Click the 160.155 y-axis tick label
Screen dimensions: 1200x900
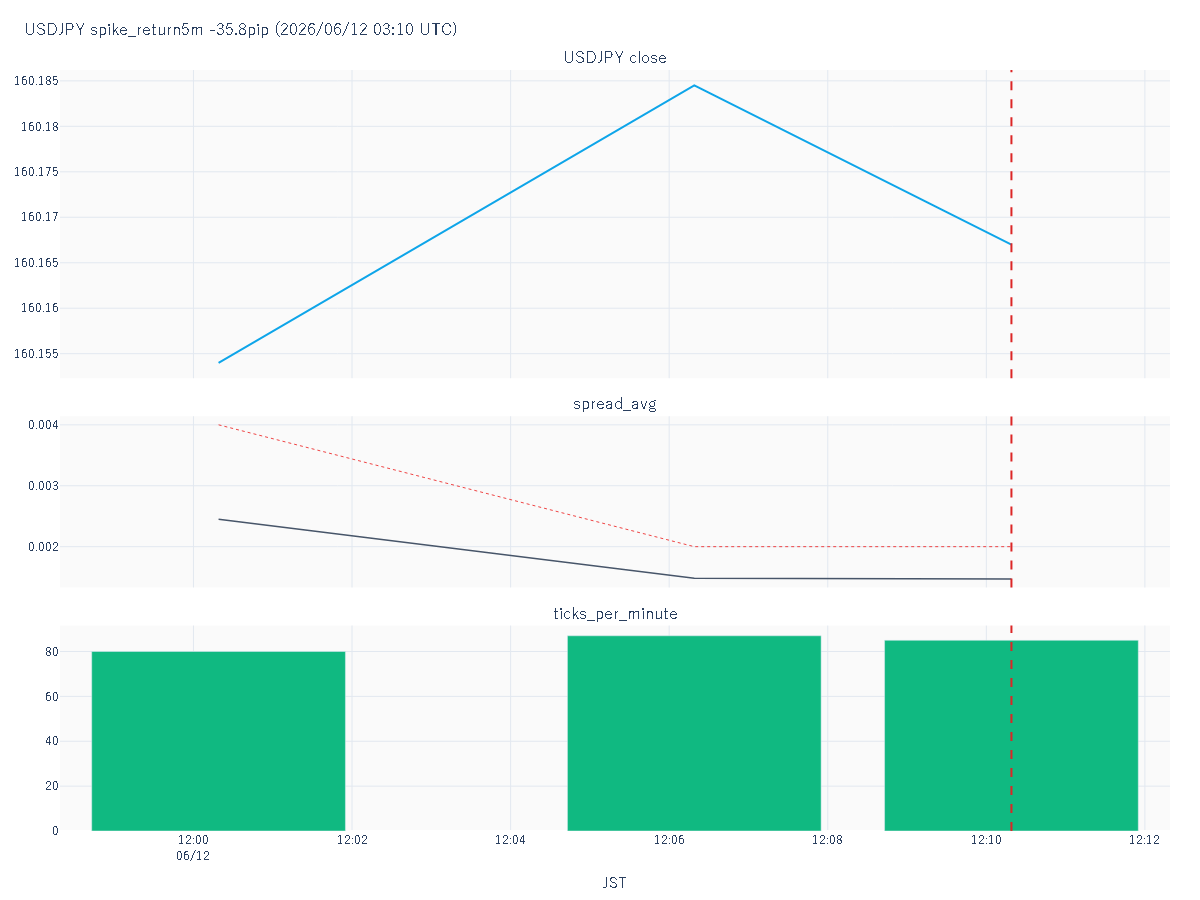36,354
